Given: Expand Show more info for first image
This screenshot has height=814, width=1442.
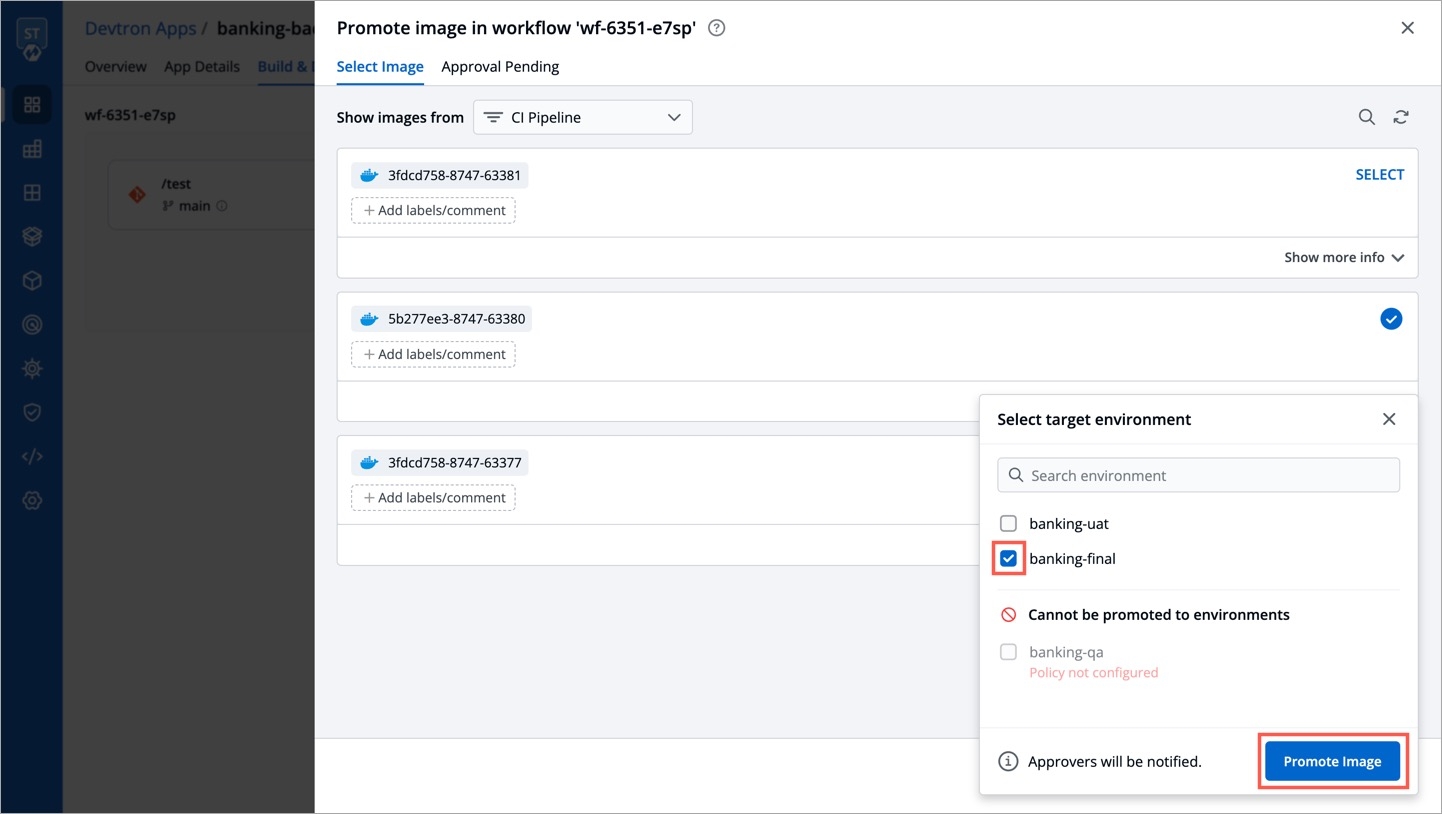Looking at the screenshot, I should point(1343,258).
